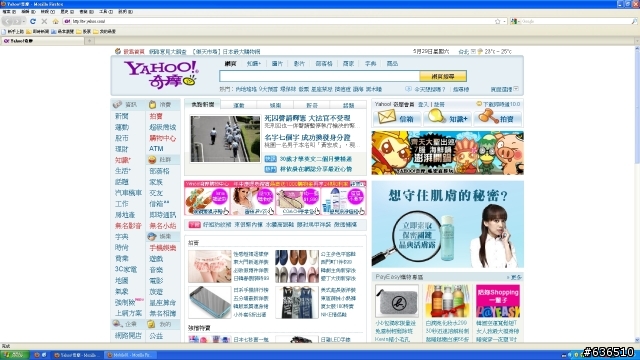640x360 pixels.
Task: Open the smartphone product thumbnail in 拍賣
Action: pyautogui.click(x=209, y=302)
